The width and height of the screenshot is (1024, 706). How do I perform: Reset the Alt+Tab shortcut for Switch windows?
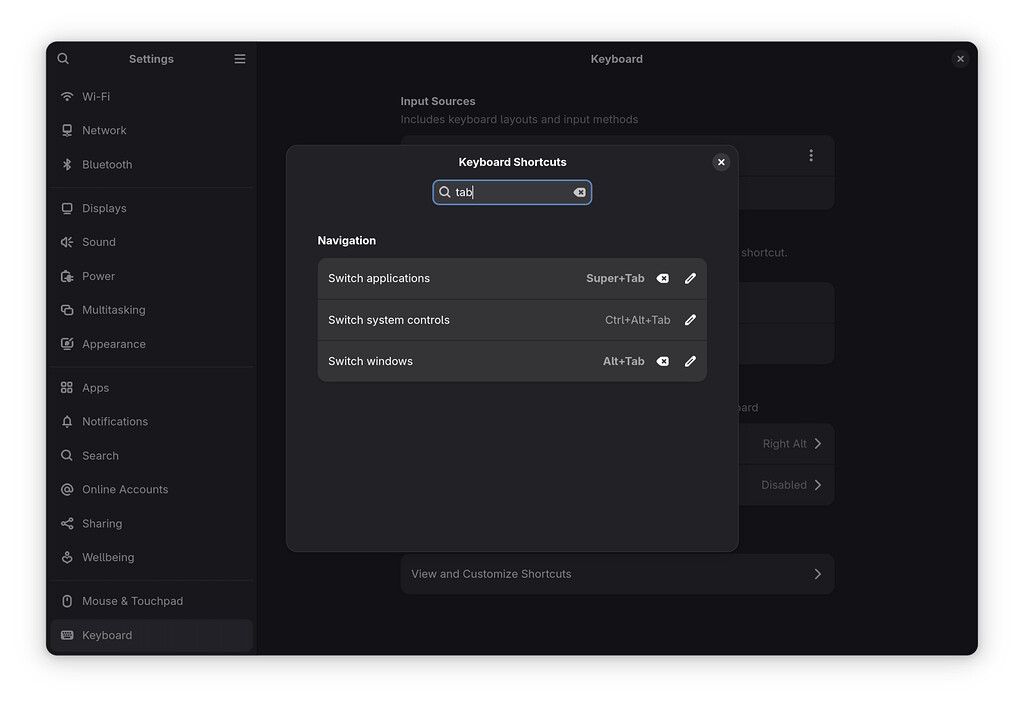pyautogui.click(x=662, y=362)
